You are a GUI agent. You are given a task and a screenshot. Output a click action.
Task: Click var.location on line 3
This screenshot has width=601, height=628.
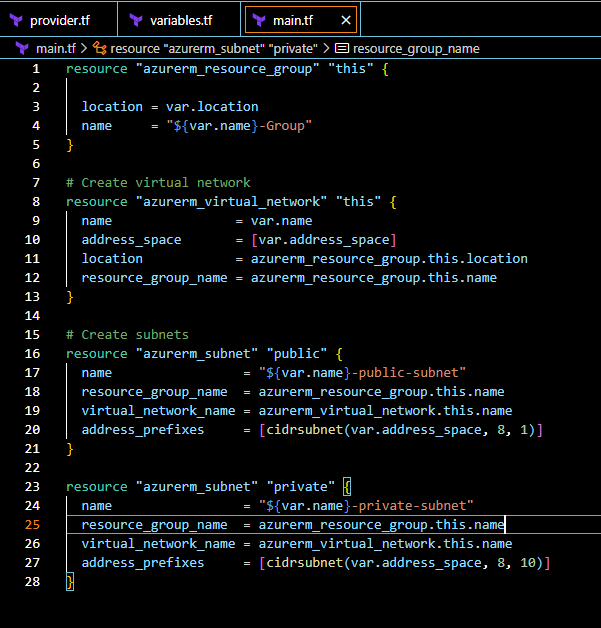(212, 107)
